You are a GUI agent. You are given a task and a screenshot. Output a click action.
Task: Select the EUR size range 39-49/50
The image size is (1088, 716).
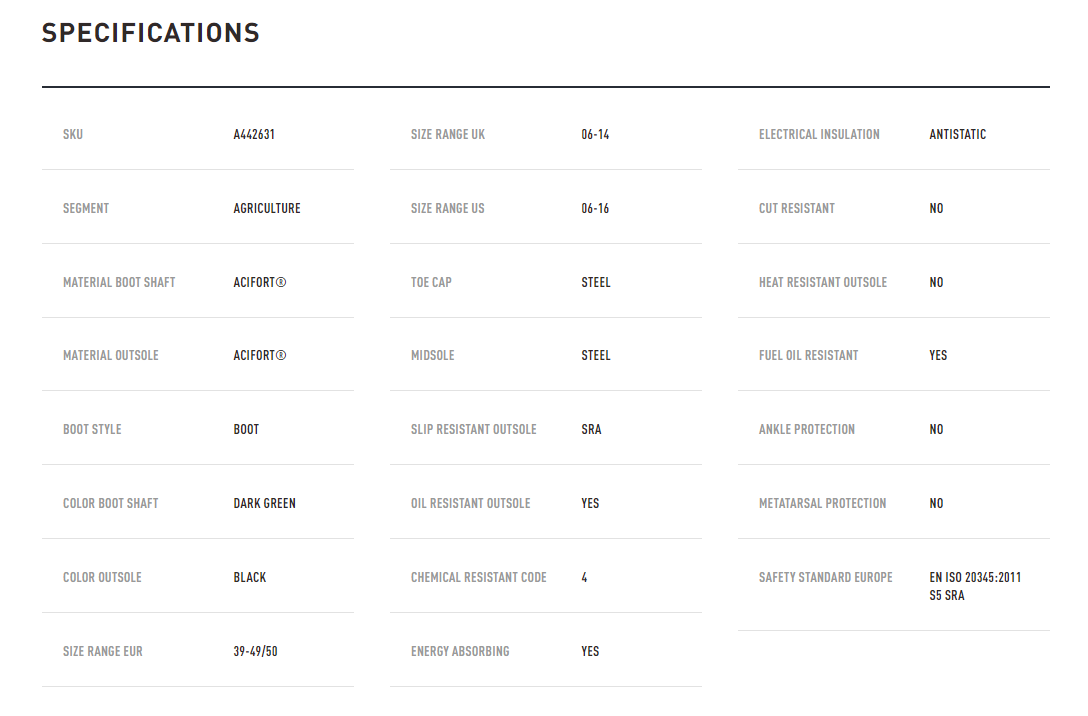tap(255, 651)
